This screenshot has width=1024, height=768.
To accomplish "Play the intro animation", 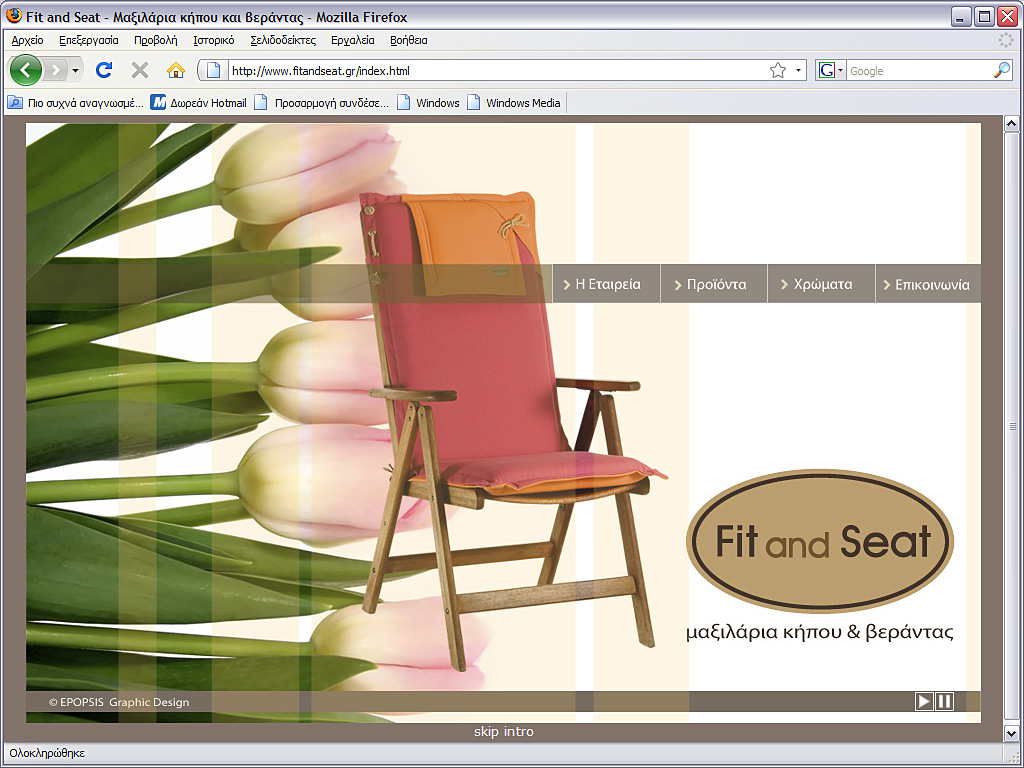I will point(923,701).
